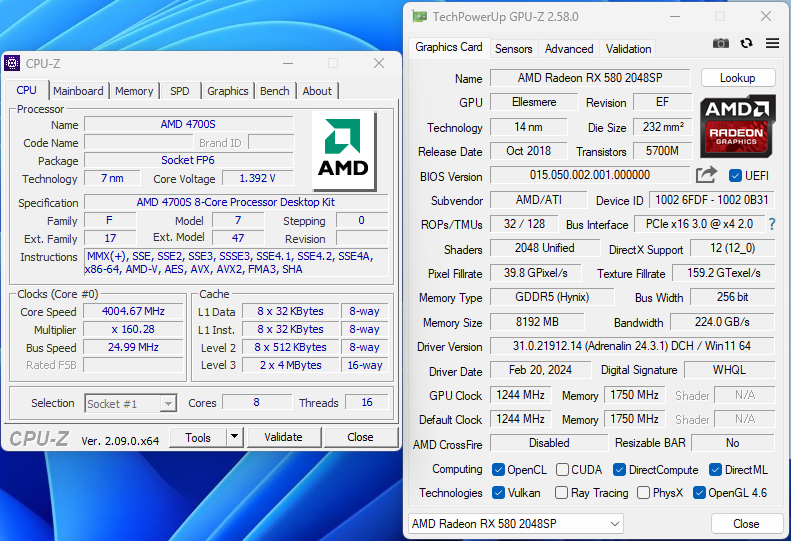Toggle the DirectCompute checkbox
791x541 pixels.
click(x=619, y=470)
